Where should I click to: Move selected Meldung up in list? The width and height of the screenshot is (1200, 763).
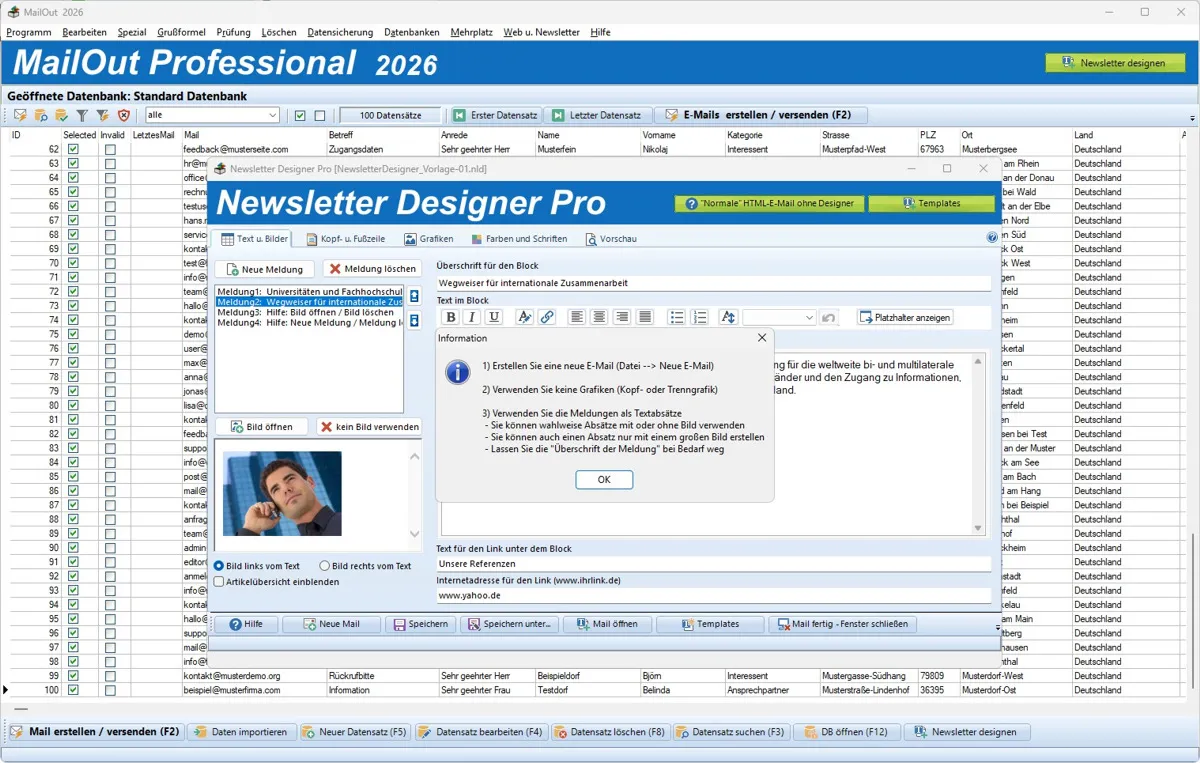(415, 296)
